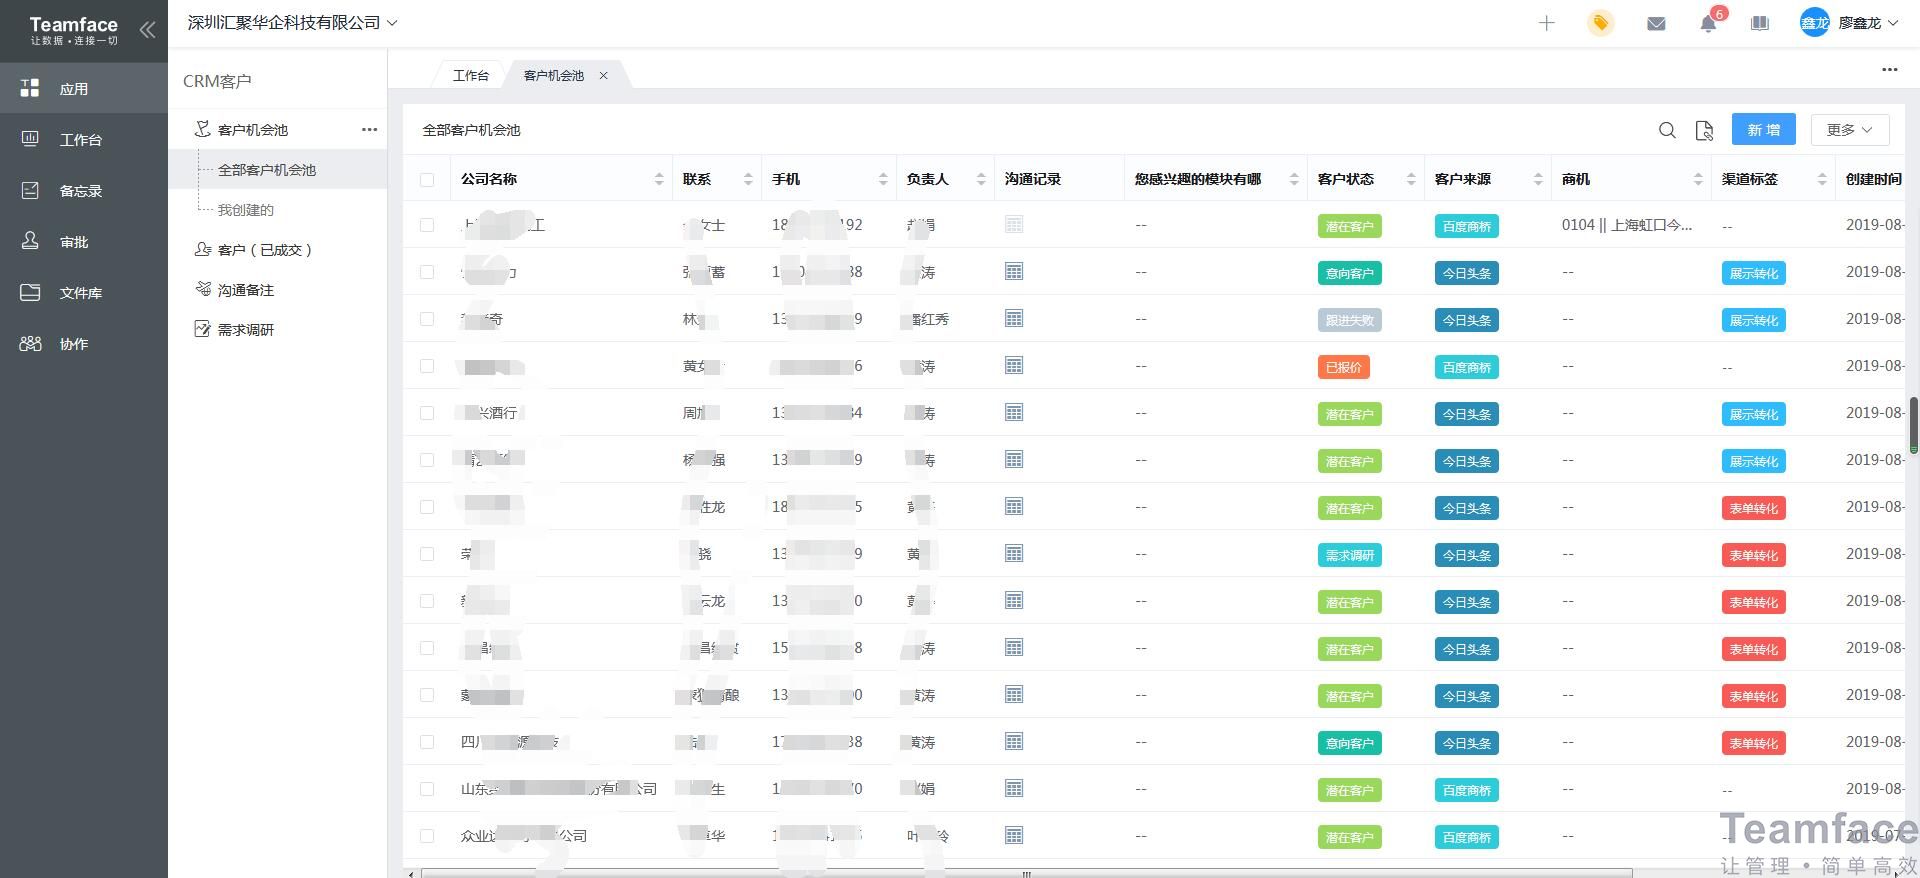Open the book icon in top bar
This screenshot has height=878, width=1920.
click(x=1760, y=23)
